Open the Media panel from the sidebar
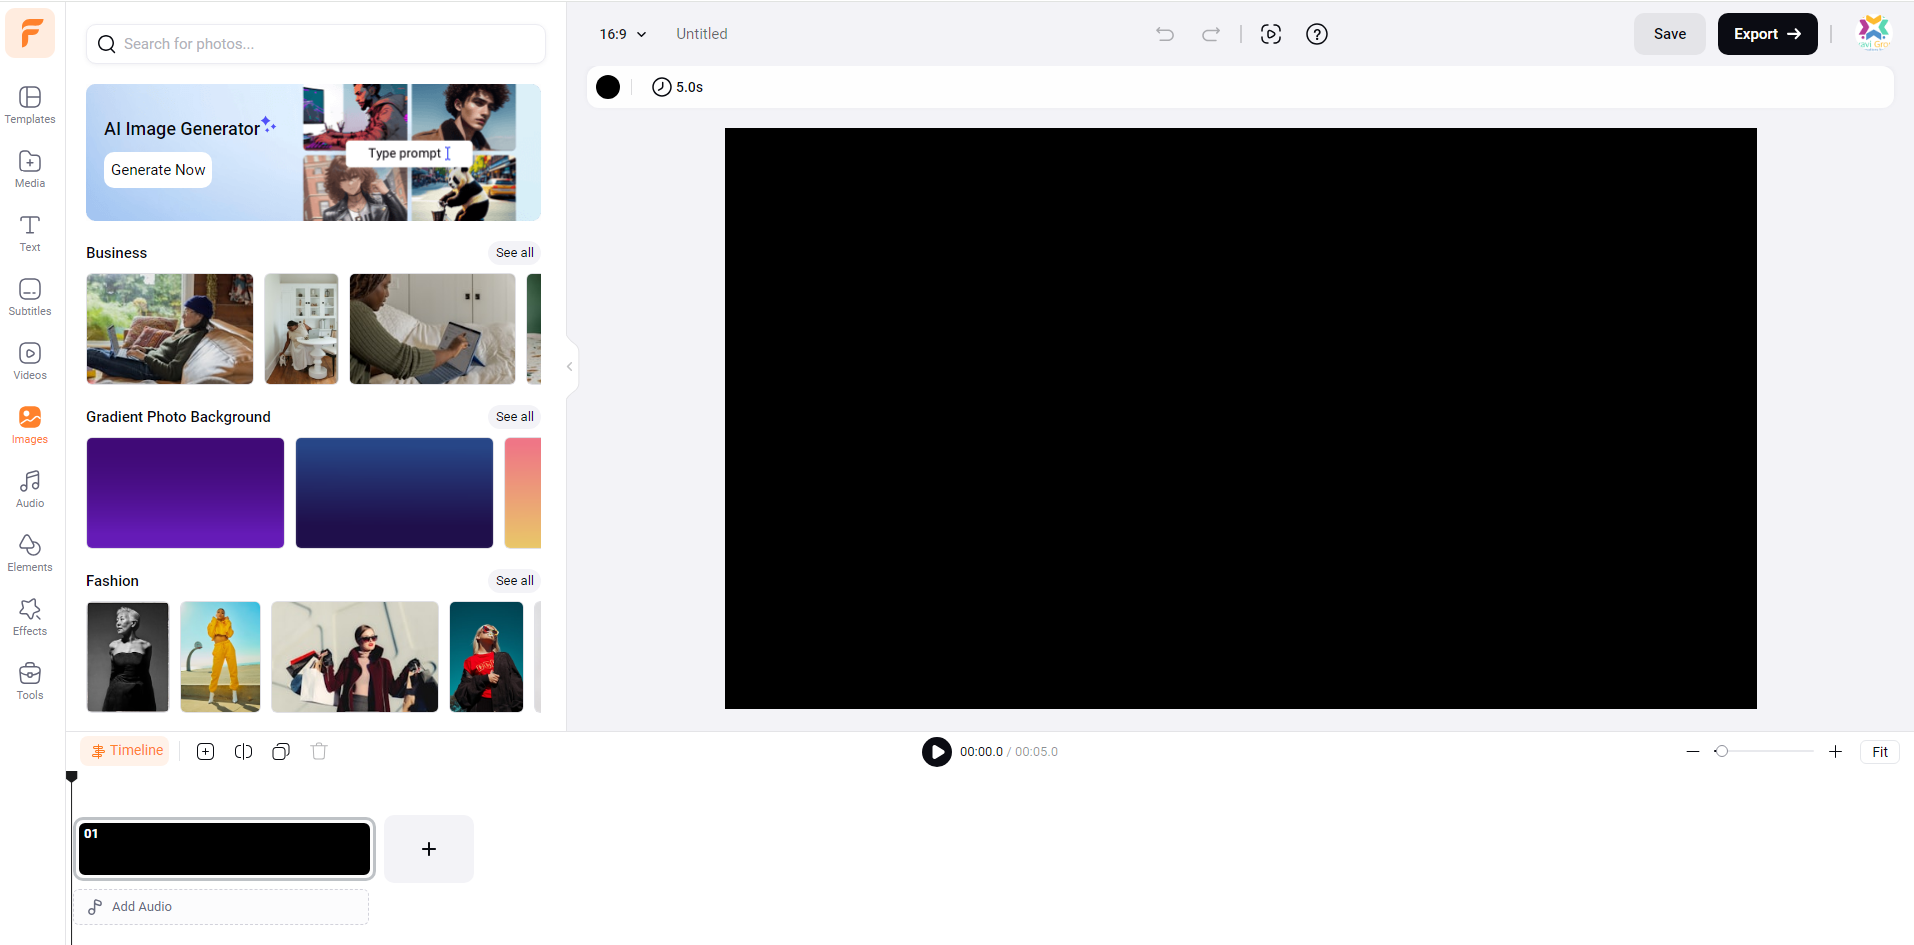The height and width of the screenshot is (945, 1914). 29,168
